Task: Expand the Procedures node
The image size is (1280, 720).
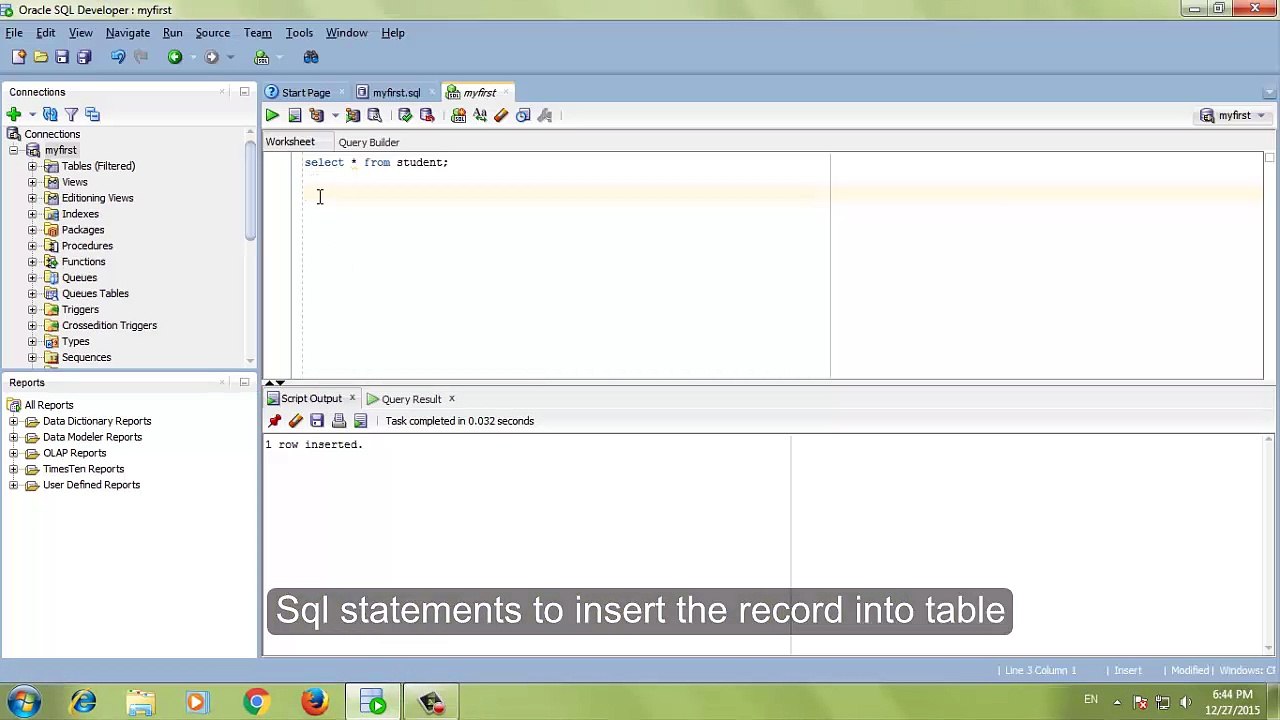Action: [x=32, y=246]
